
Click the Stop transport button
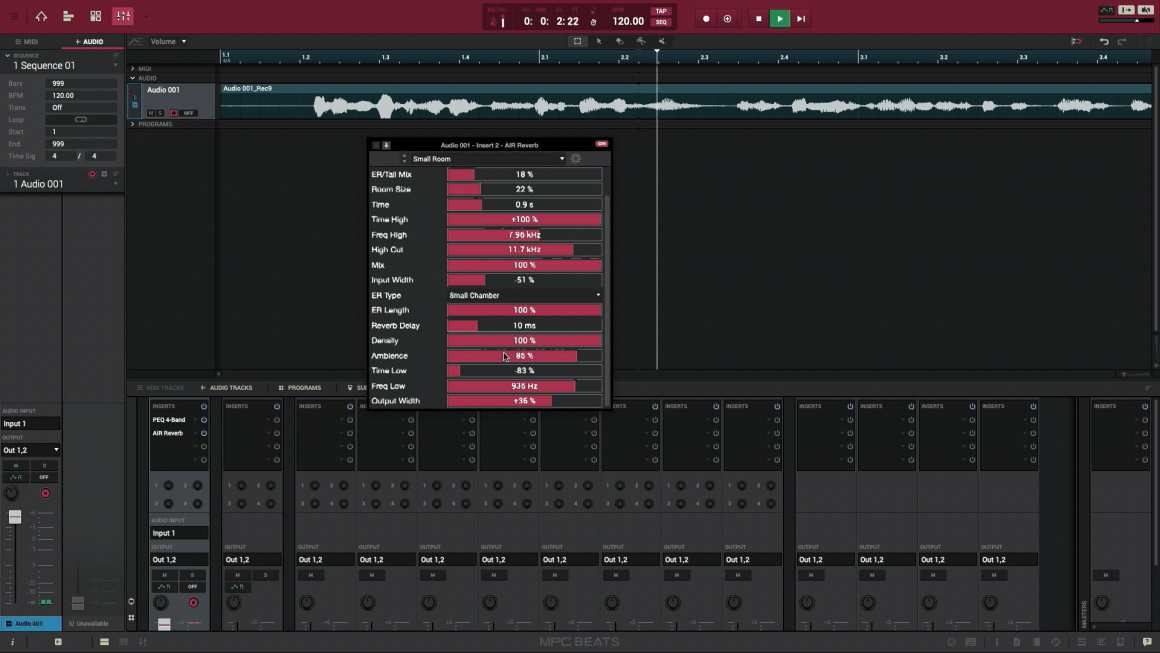point(758,19)
